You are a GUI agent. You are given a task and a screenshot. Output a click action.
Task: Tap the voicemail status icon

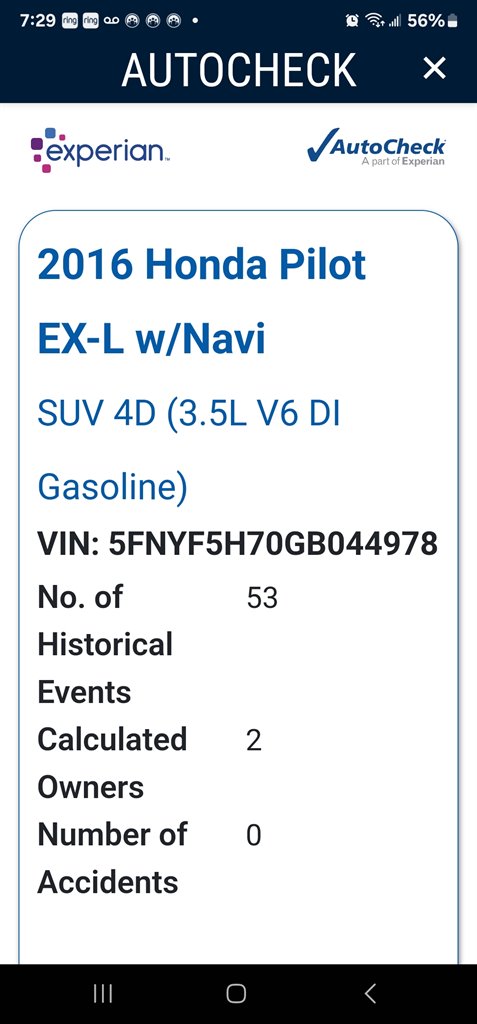tap(112, 21)
